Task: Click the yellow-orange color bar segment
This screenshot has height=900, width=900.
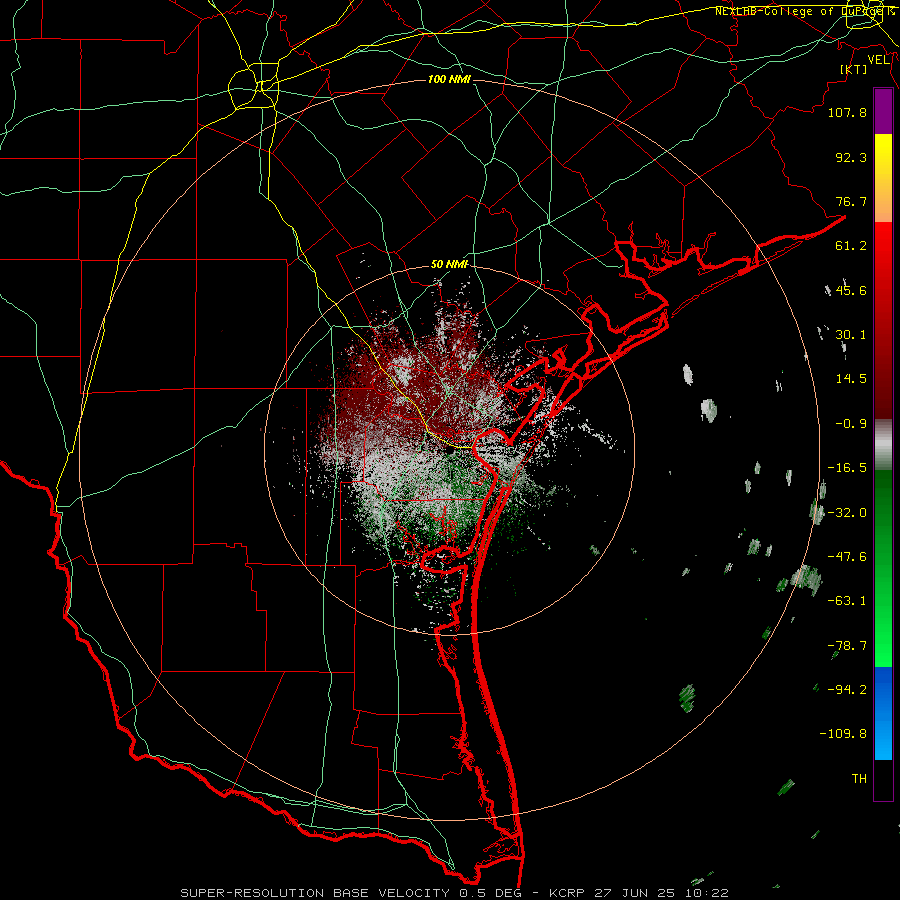Action: pos(883,178)
